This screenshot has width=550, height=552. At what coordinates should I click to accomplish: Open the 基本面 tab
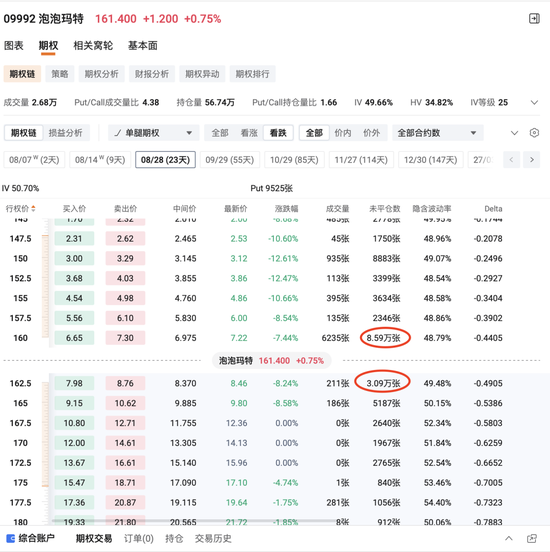click(143, 45)
